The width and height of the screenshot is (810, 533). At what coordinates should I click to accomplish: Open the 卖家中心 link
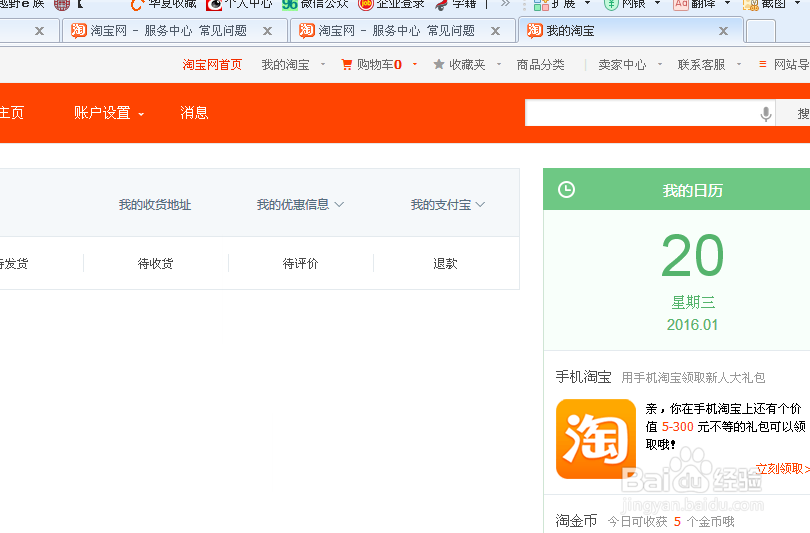(622, 65)
